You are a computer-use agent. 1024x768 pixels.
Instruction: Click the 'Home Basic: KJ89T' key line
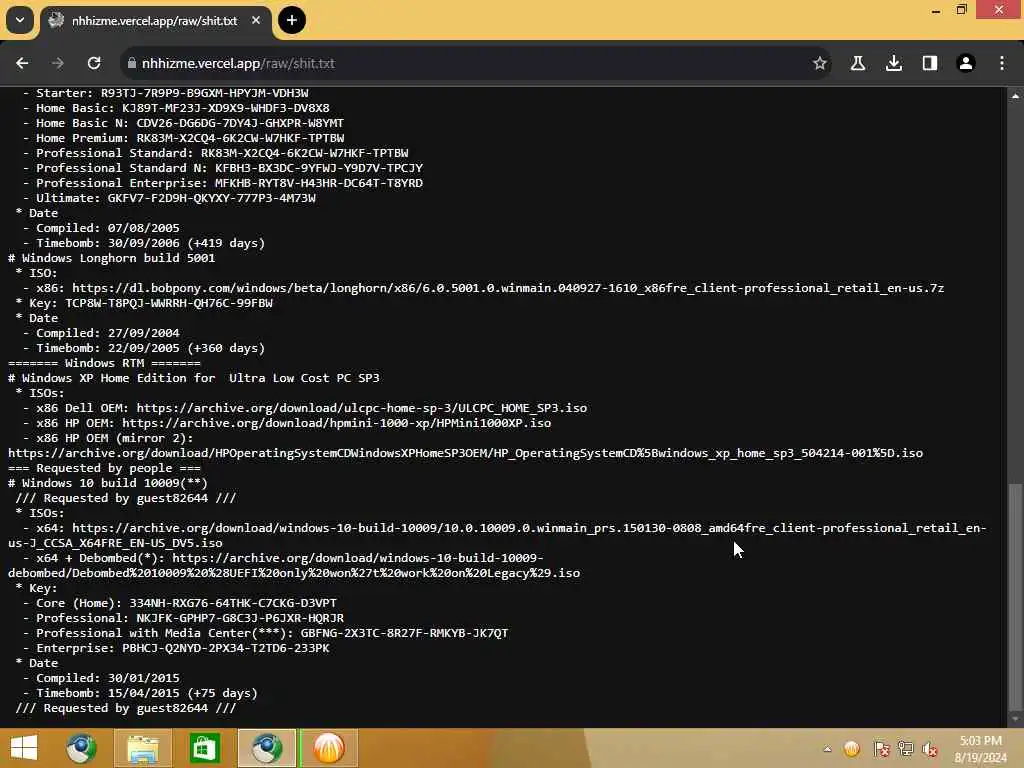(x=176, y=108)
